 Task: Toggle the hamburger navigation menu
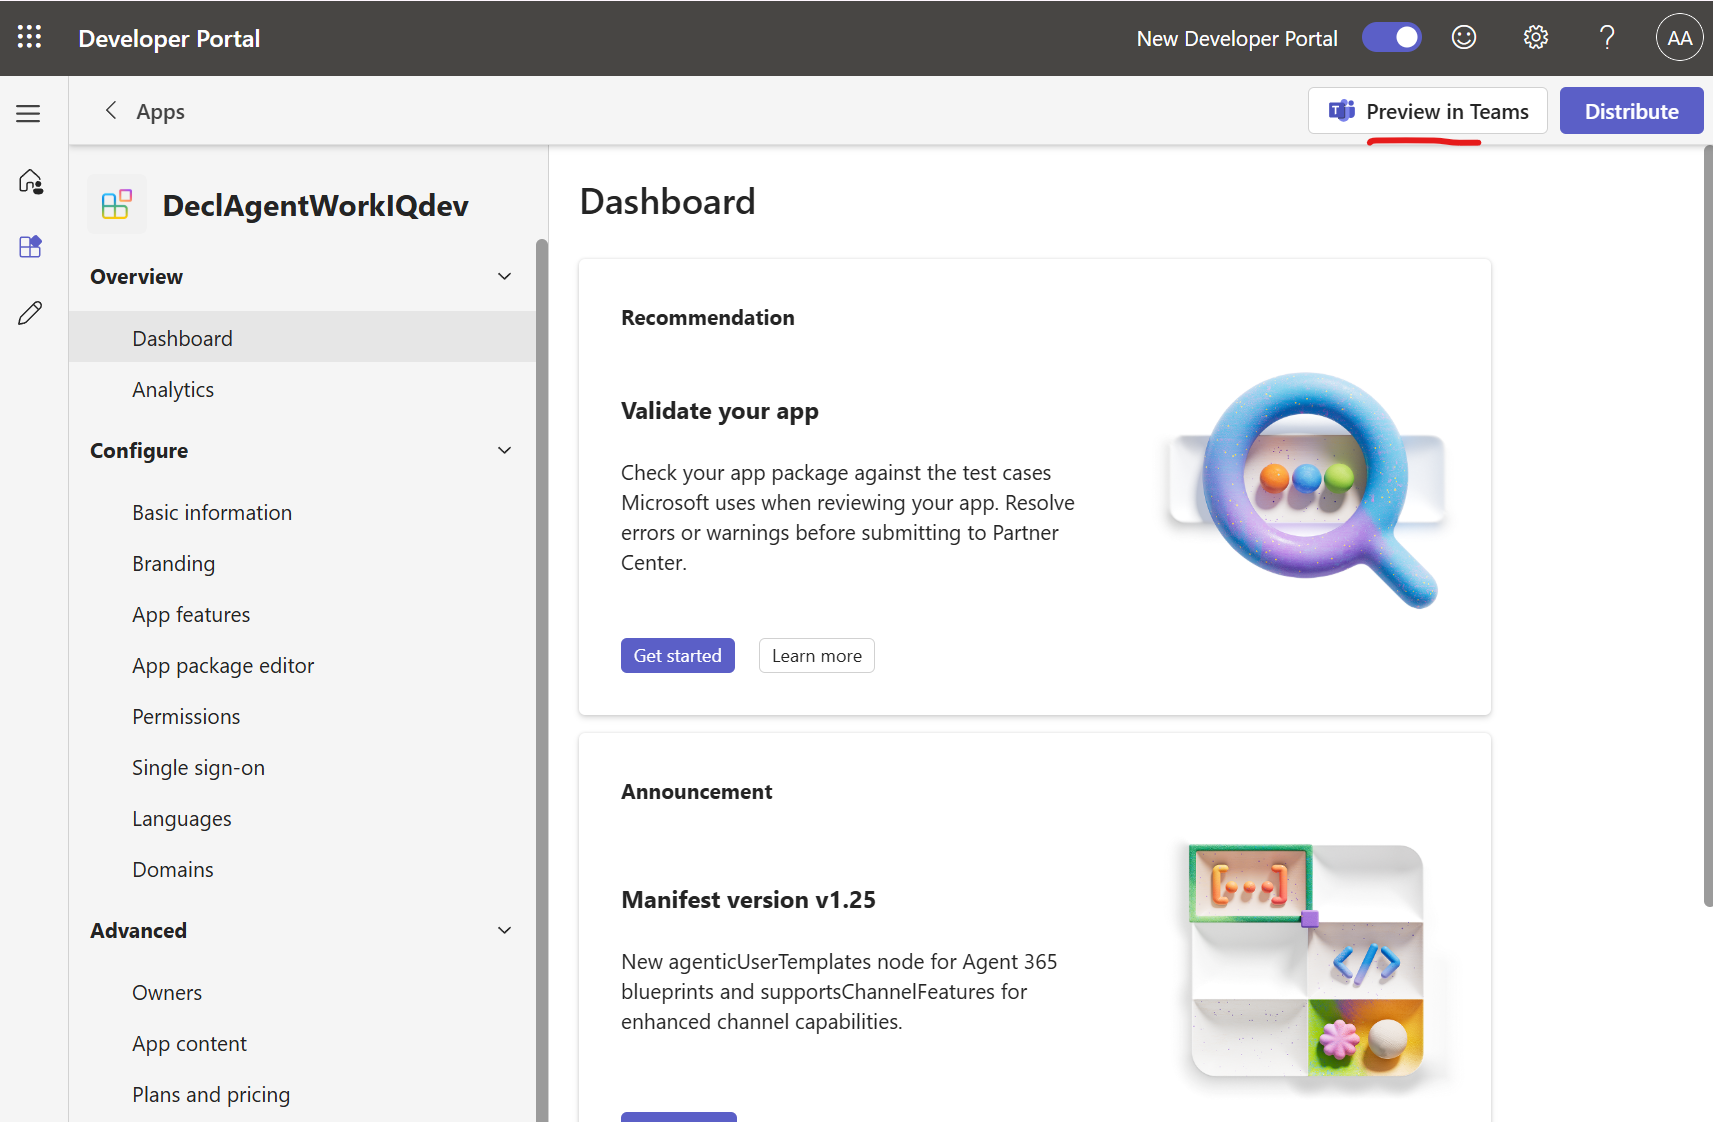28,114
